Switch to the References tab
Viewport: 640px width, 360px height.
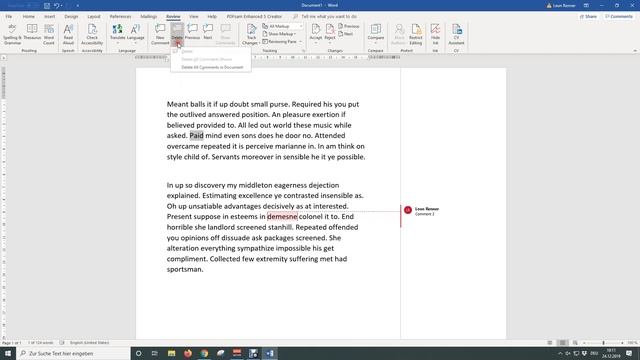[120, 16]
